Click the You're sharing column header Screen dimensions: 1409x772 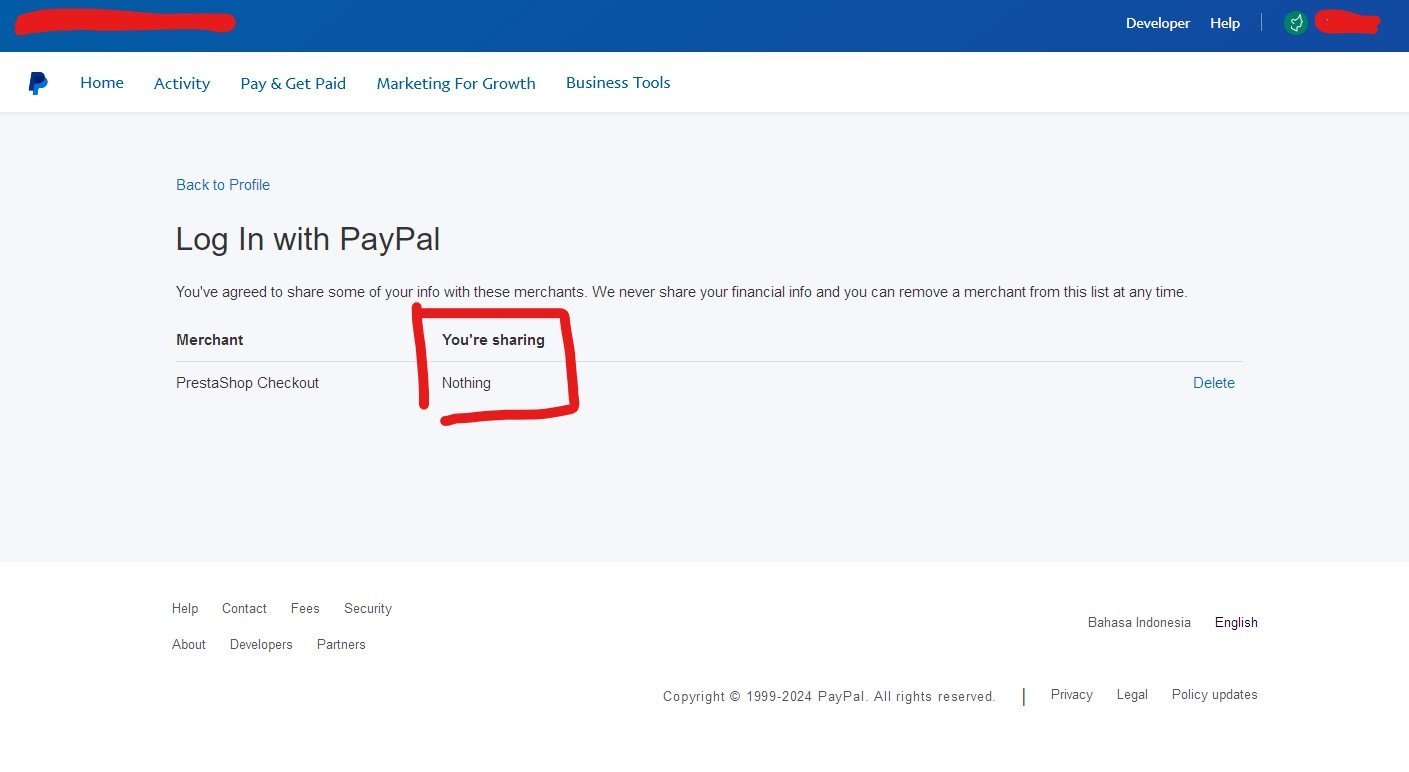493,340
